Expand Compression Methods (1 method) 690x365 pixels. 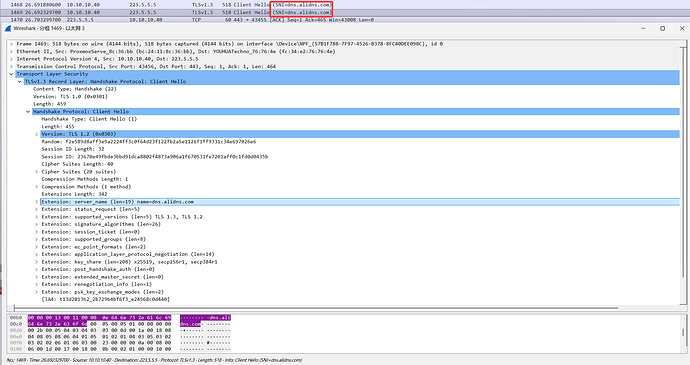[x=37, y=187]
